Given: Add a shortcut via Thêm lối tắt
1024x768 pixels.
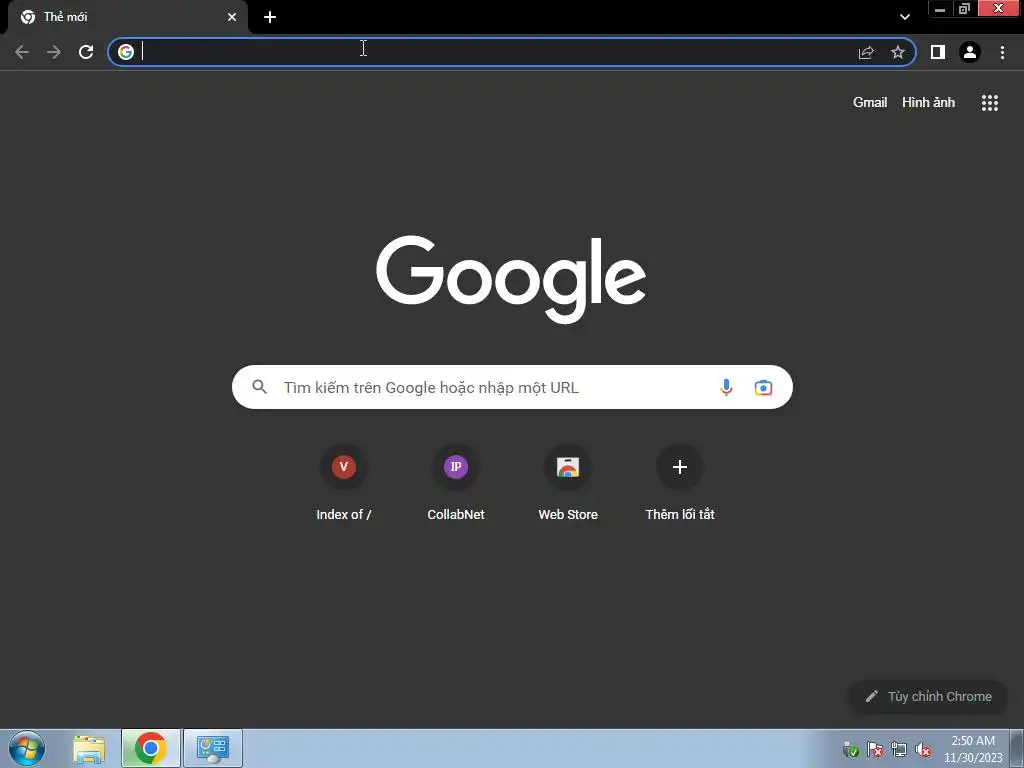Looking at the screenshot, I should point(680,483).
